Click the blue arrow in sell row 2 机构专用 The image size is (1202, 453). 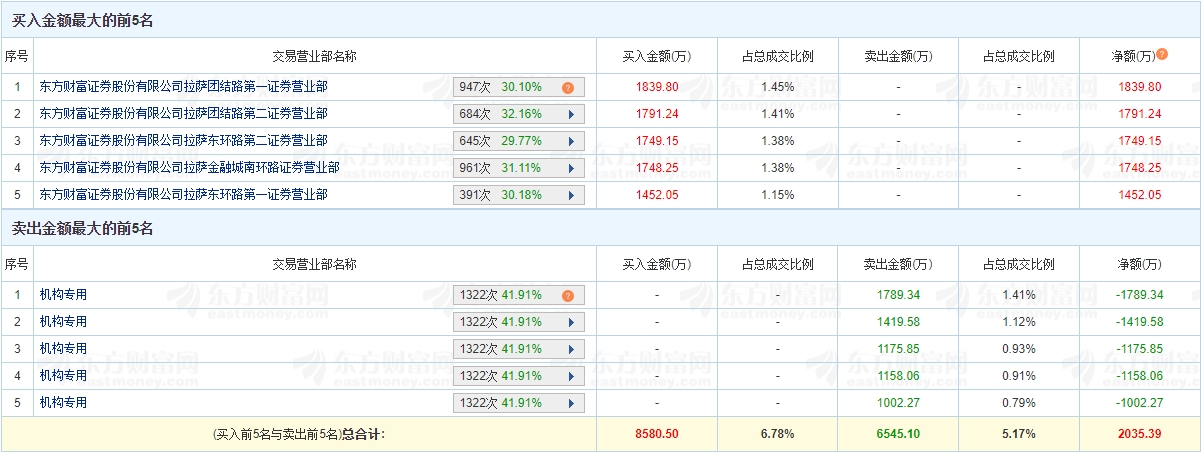[570, 322]
